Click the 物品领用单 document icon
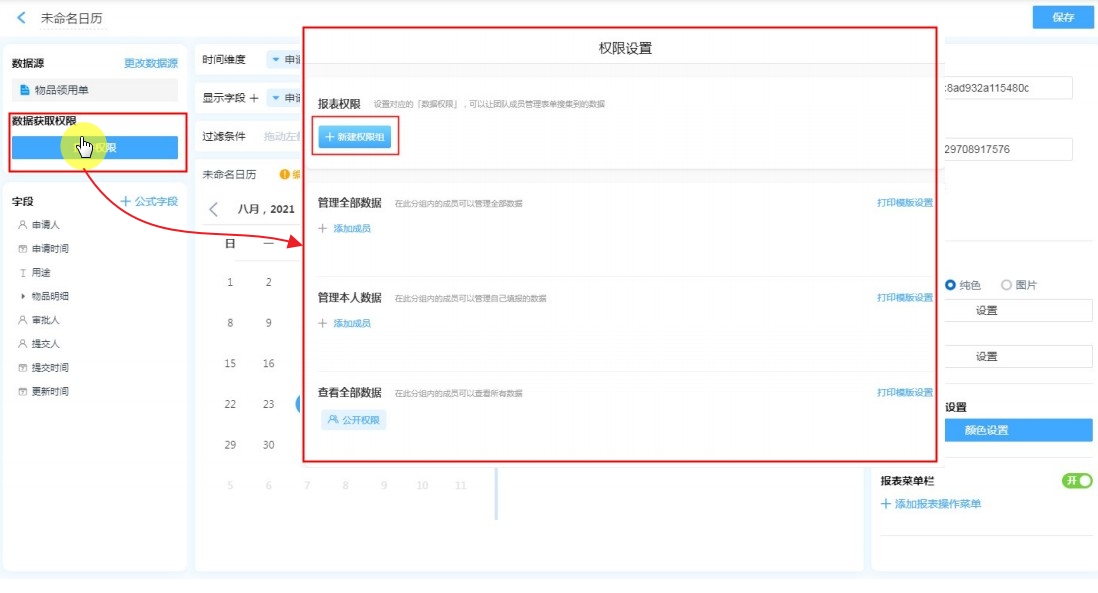 pos(25,90)
